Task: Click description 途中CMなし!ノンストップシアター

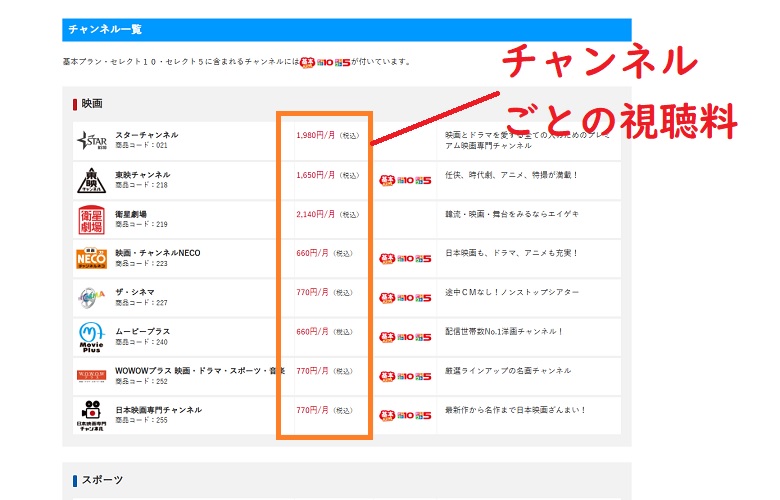Action: tap(512, 293)
